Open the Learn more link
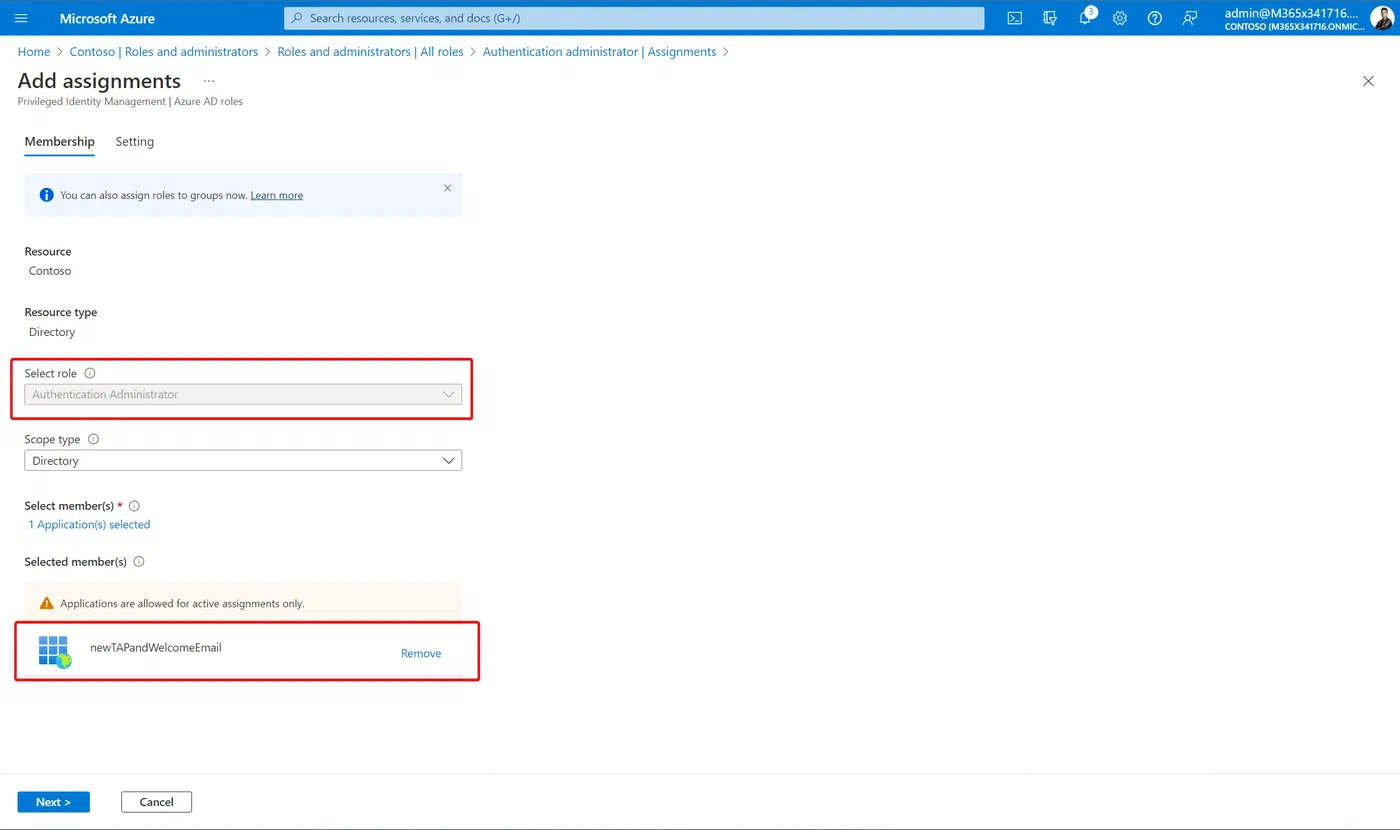Viewport: 1400px width, 830px height. coord(277,195)
